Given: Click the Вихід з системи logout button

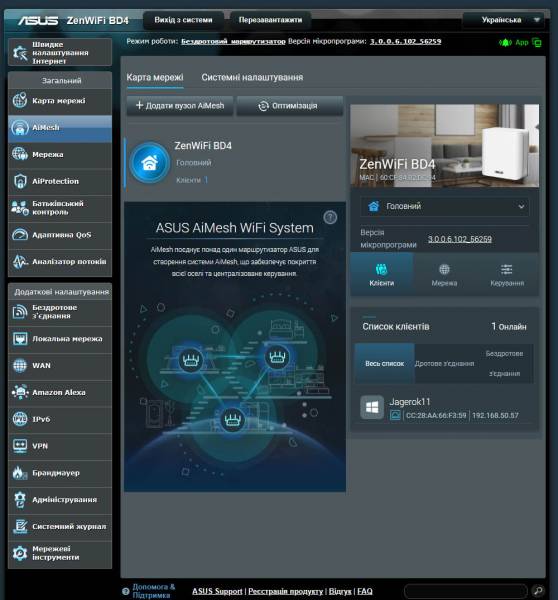Looking at the screenshot, I should pos(183,20).
